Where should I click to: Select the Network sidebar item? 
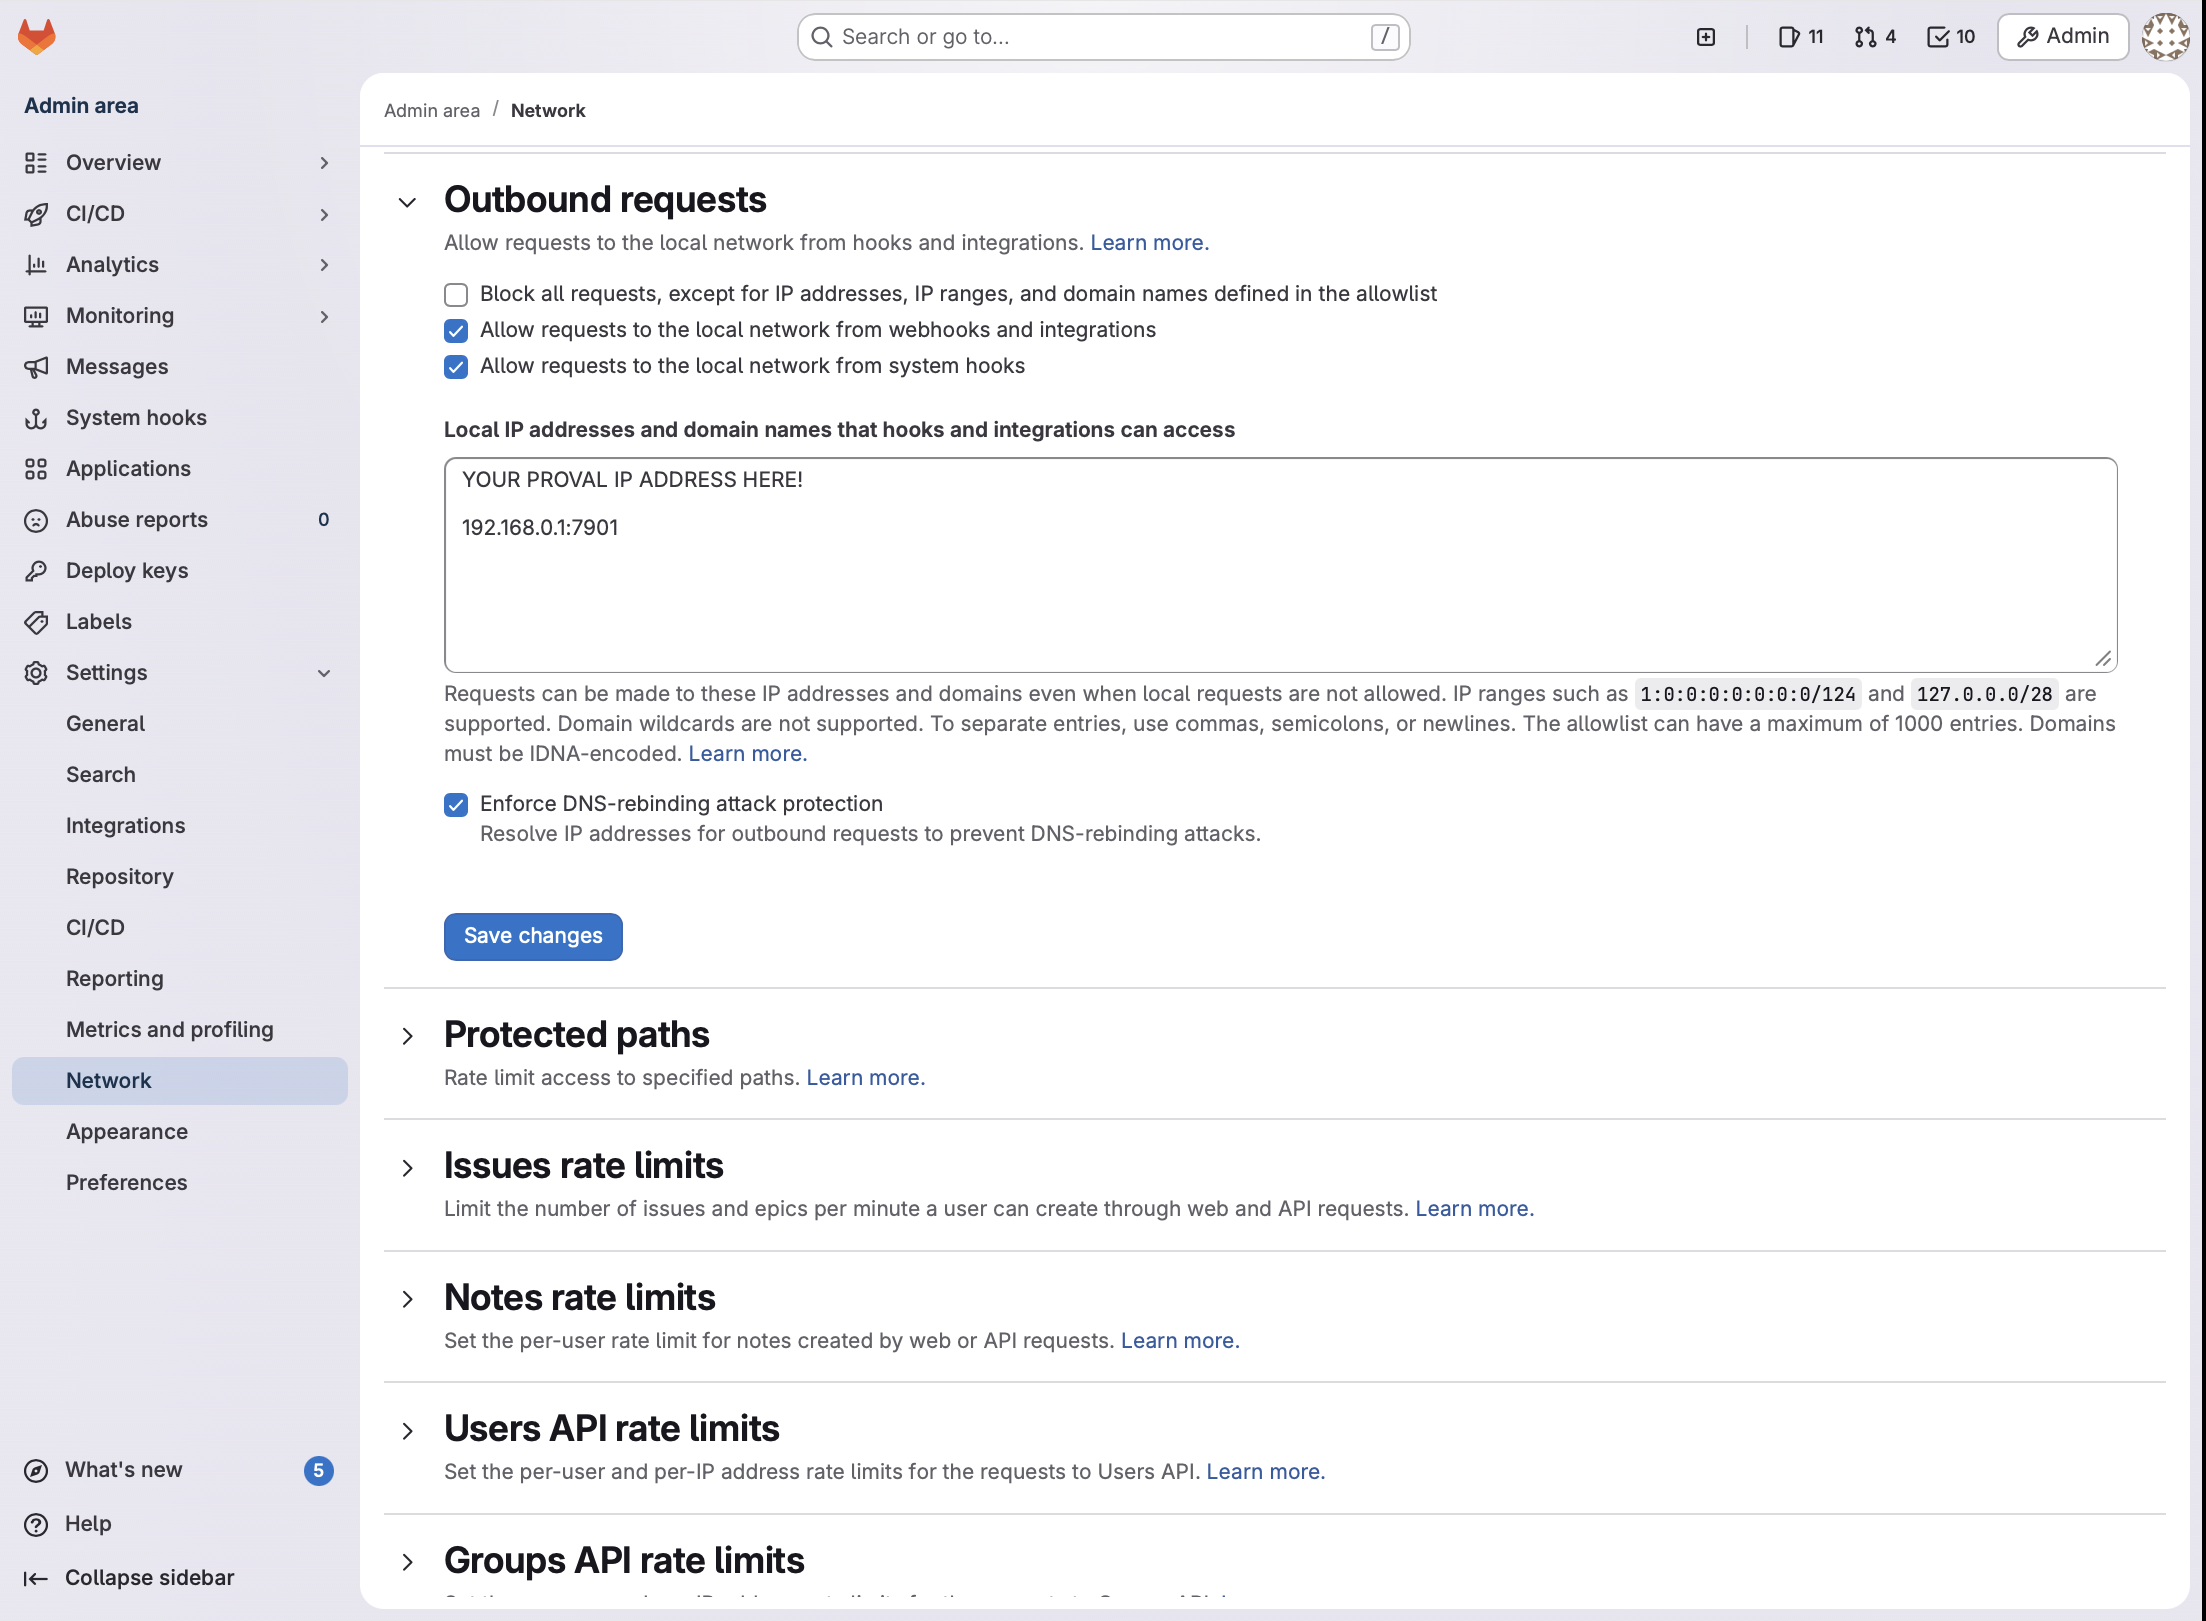pyautogui.click(x=180, y=1081)
